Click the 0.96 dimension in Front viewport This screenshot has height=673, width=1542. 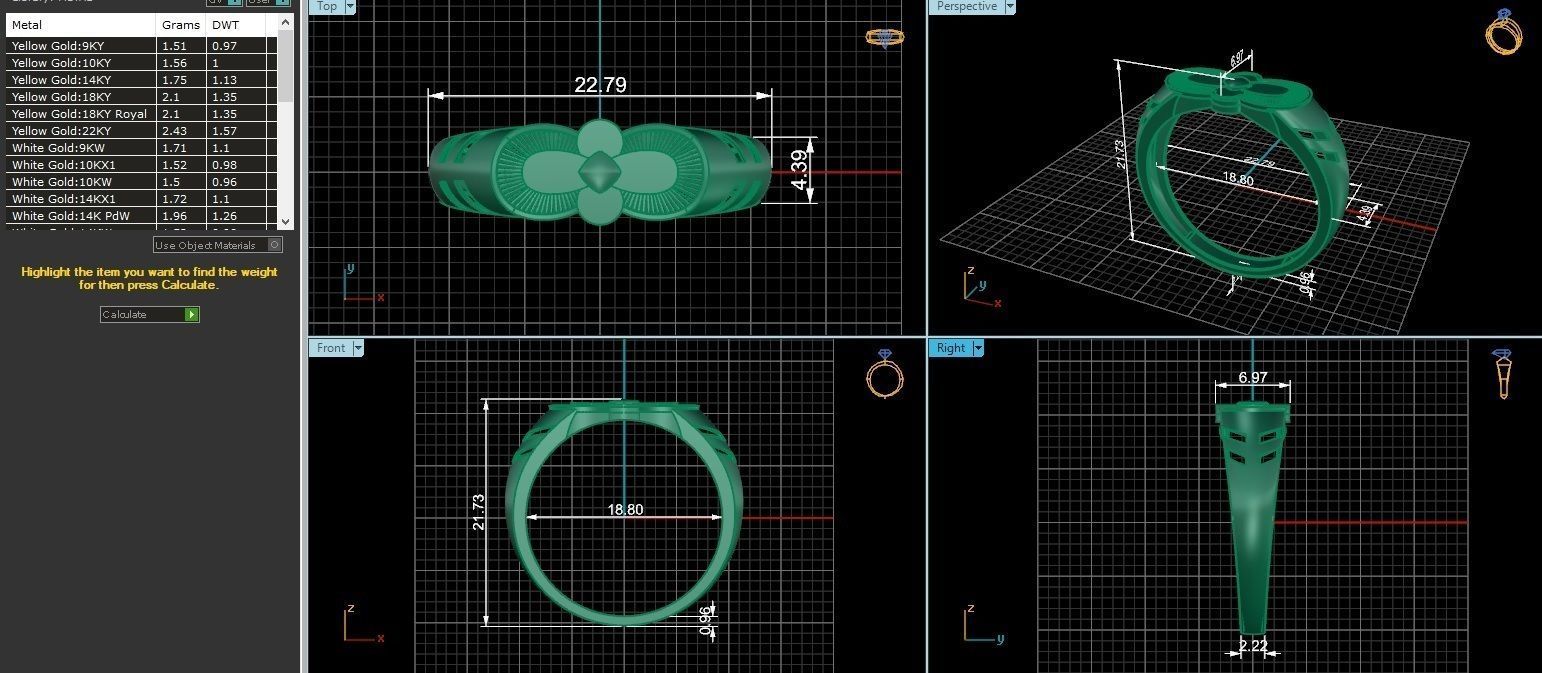coord(705,621)
